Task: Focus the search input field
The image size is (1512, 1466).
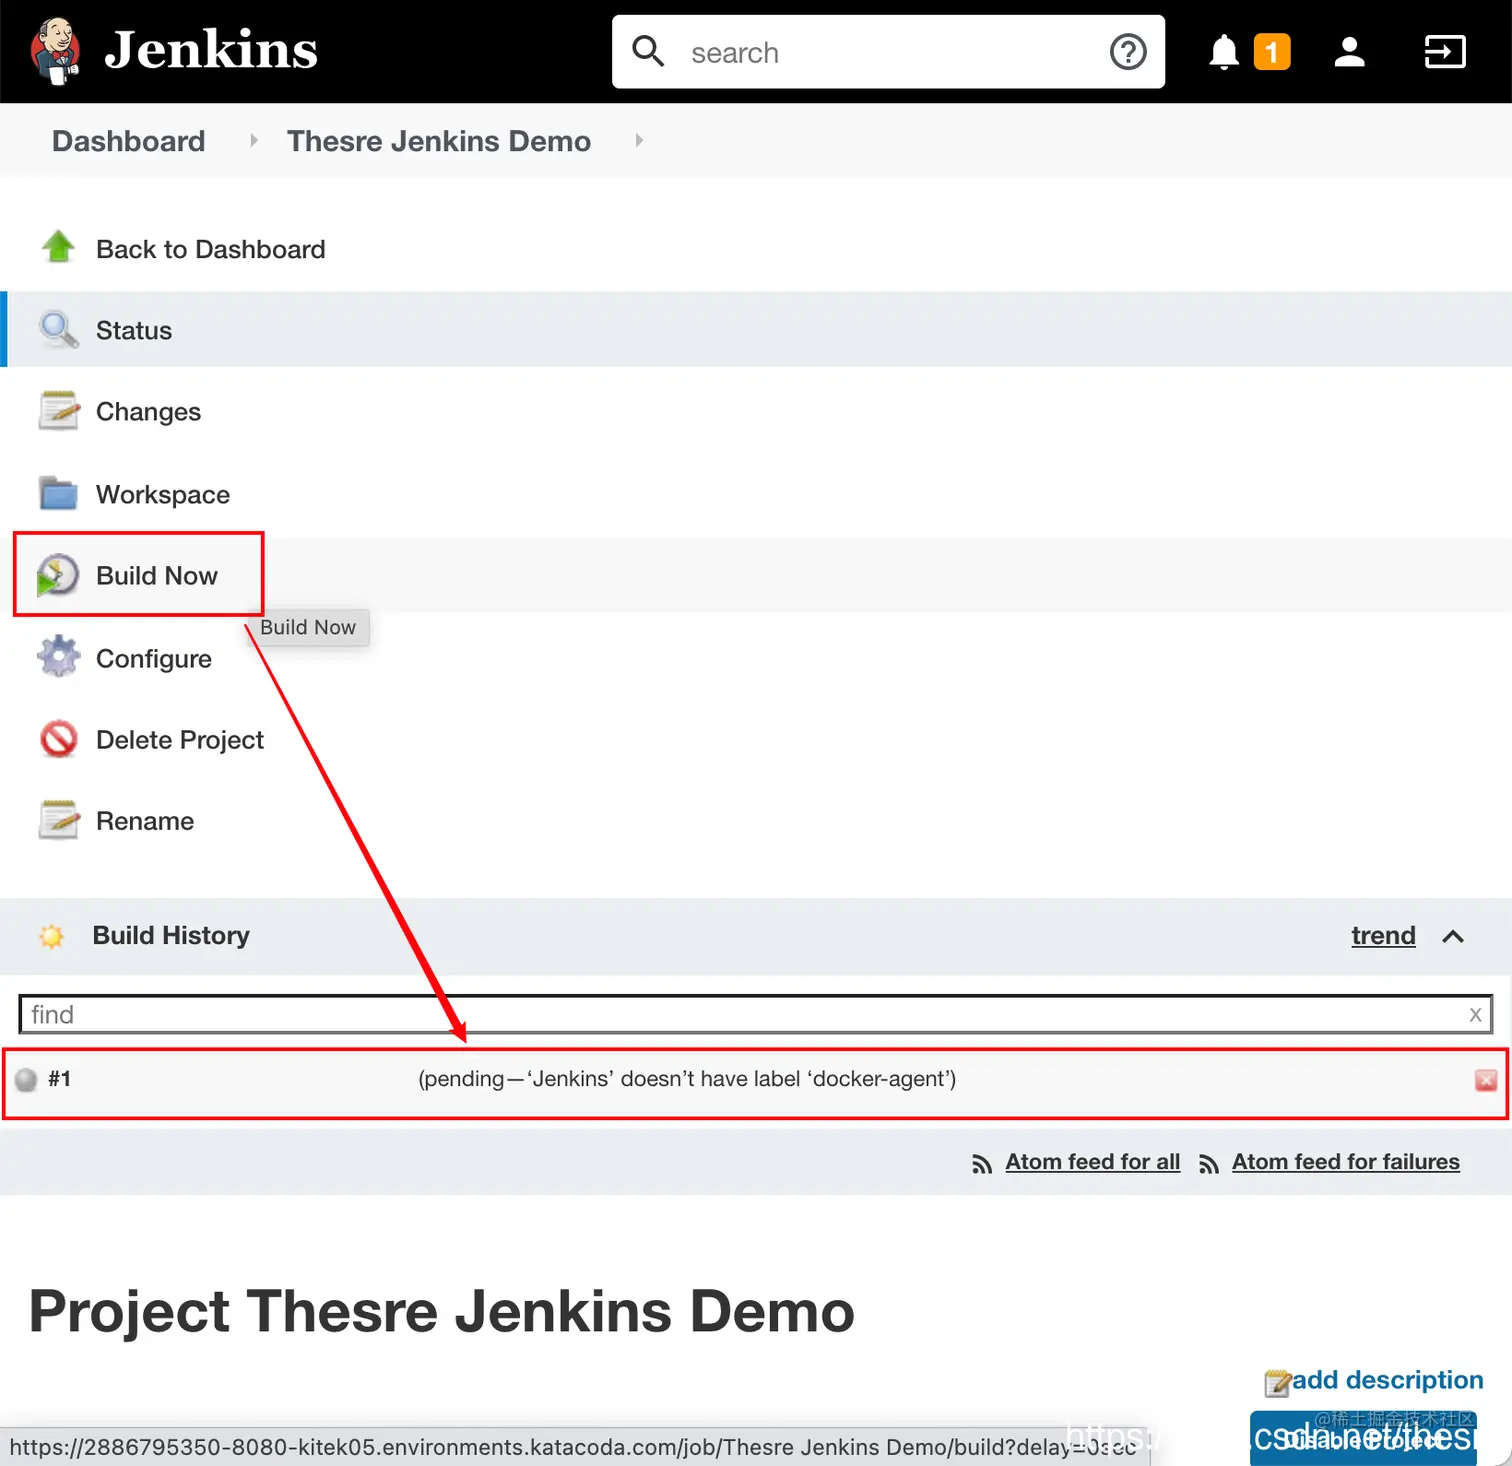Action: coord(890,52)
